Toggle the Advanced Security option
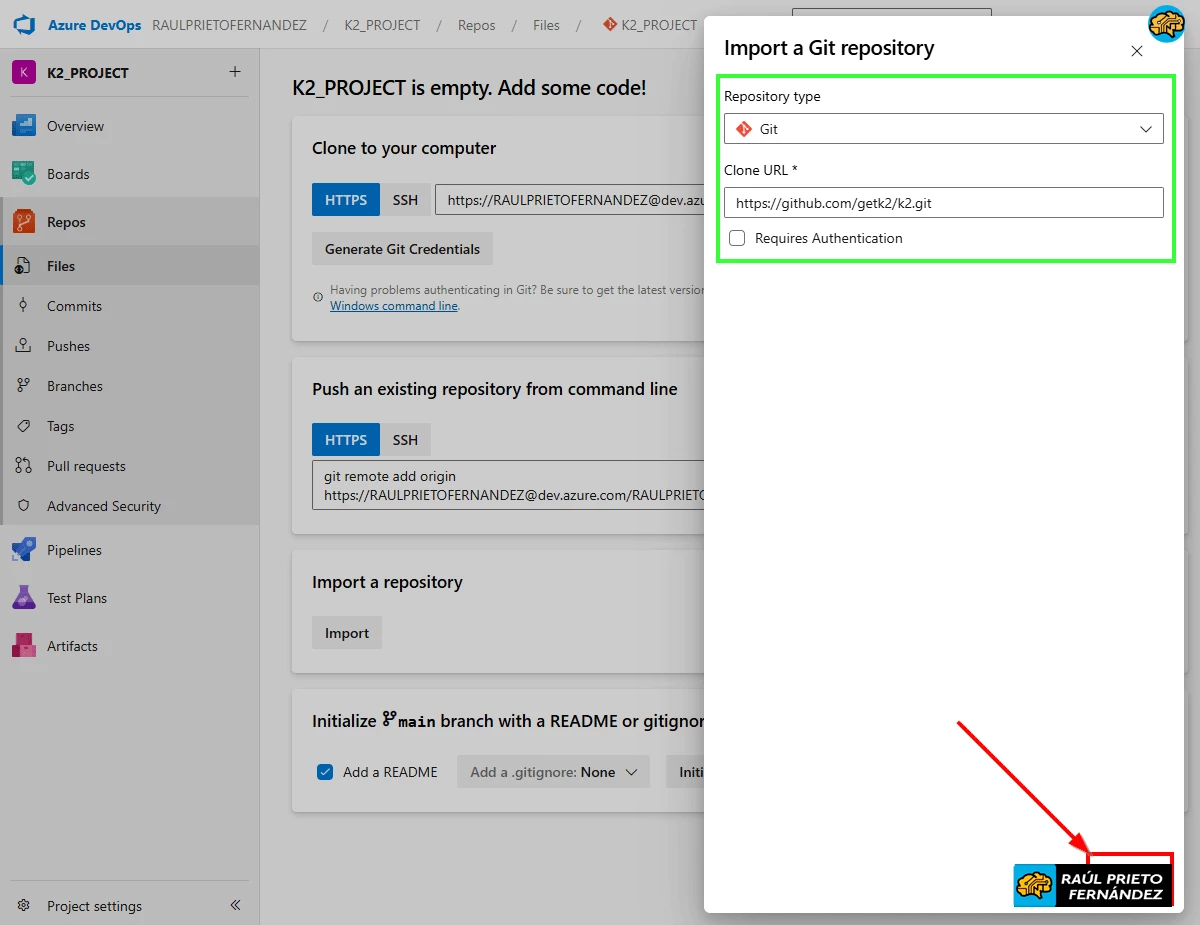 [x=22, y=506]
